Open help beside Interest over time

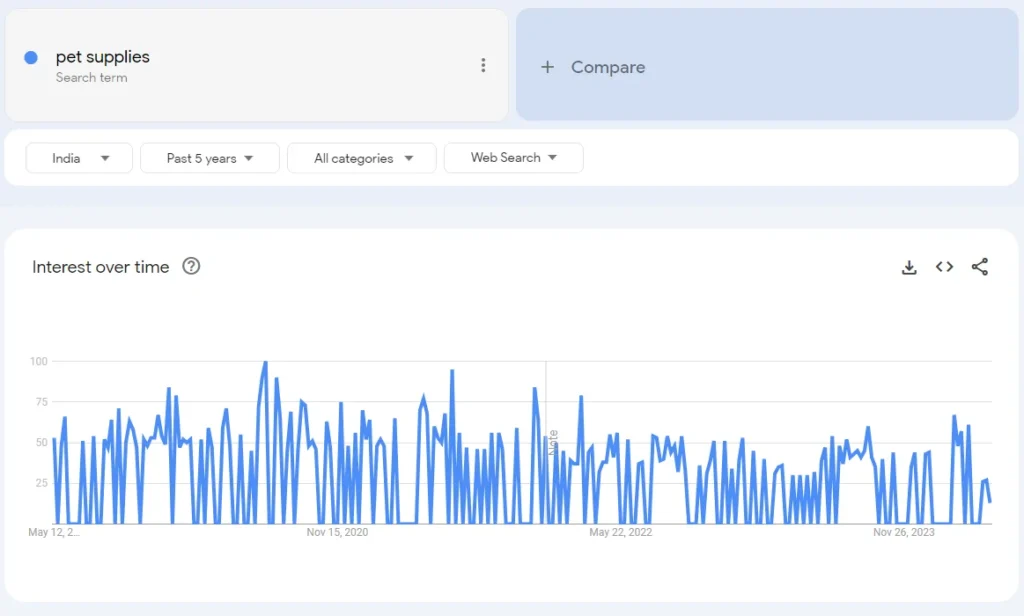tap(191, 266)
